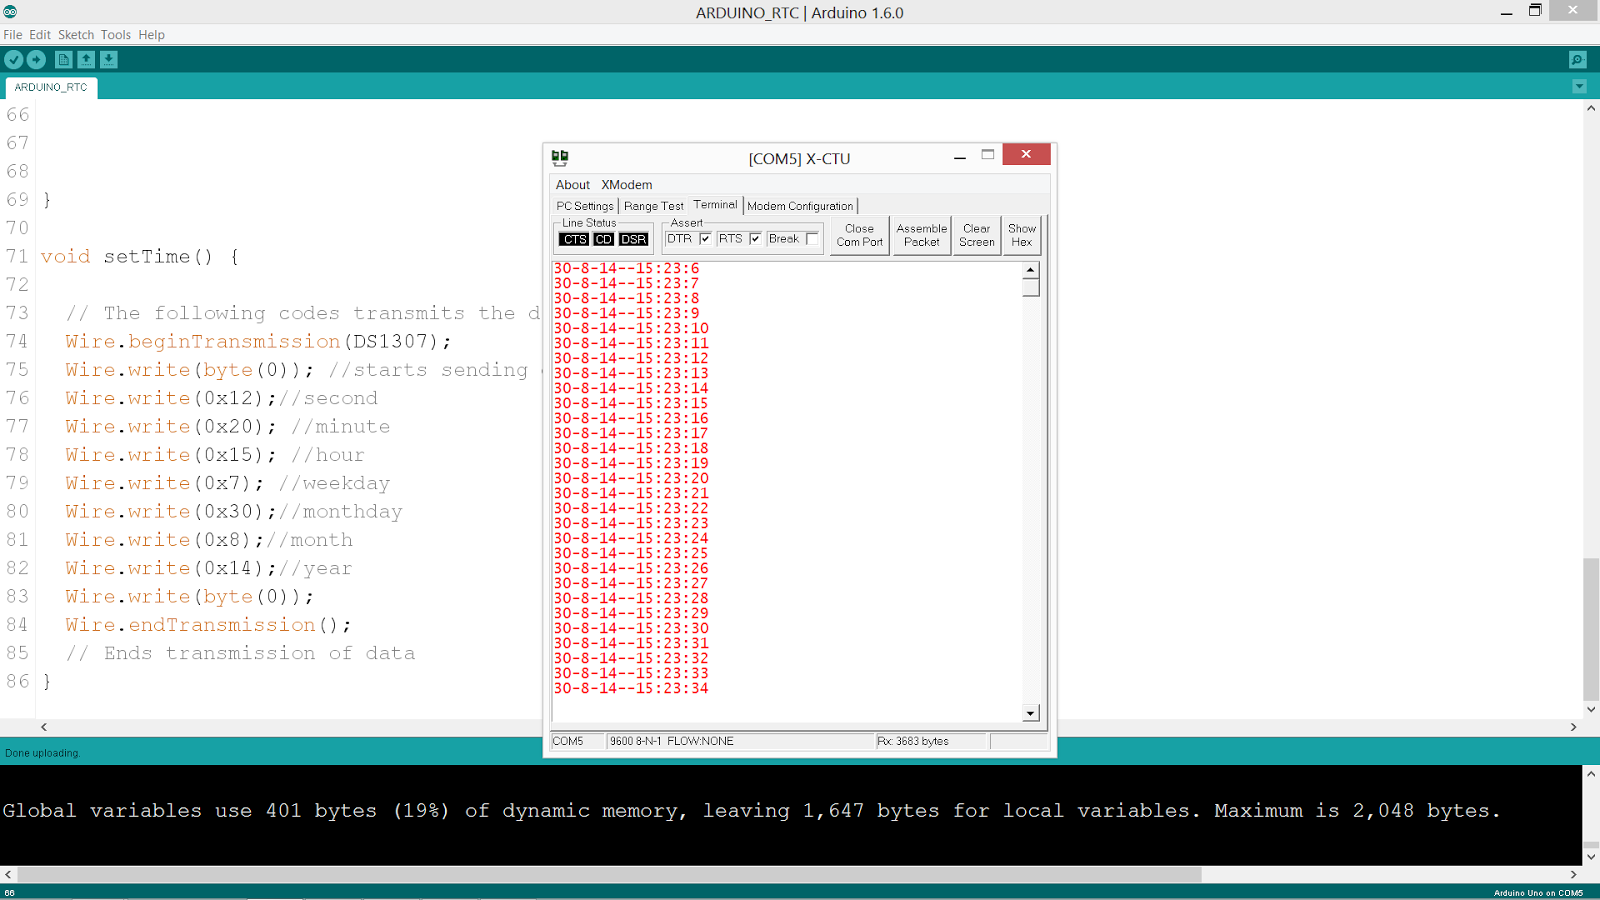
Task: Create a new sketch from the toolbar
Action: pyautogui.click(x=62, y=59)
